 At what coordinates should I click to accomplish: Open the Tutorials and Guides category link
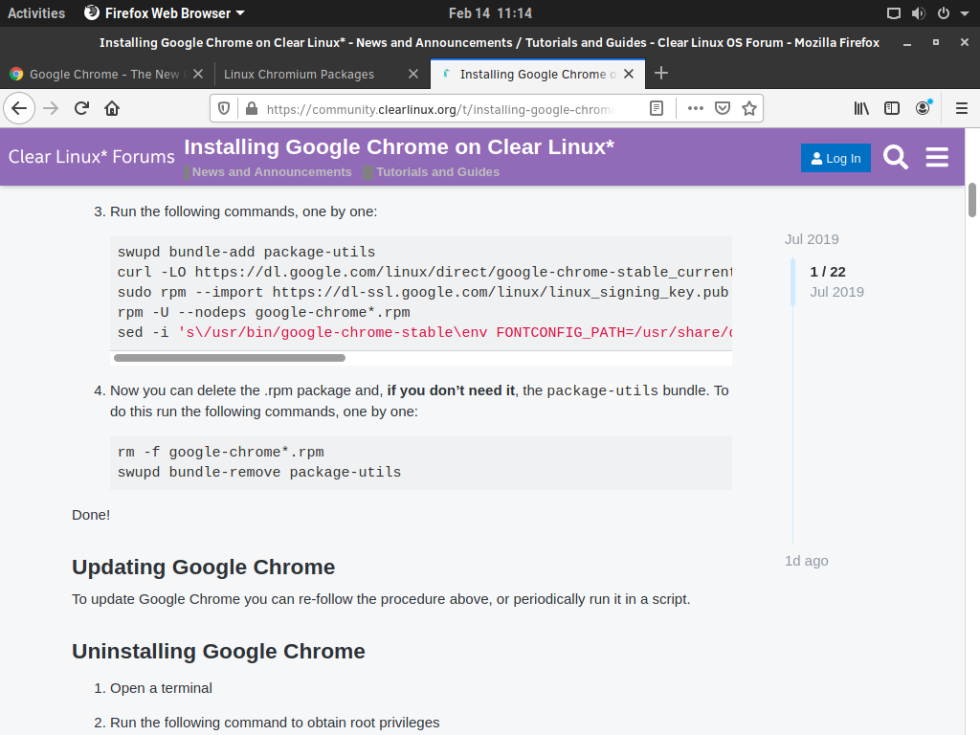437,172
